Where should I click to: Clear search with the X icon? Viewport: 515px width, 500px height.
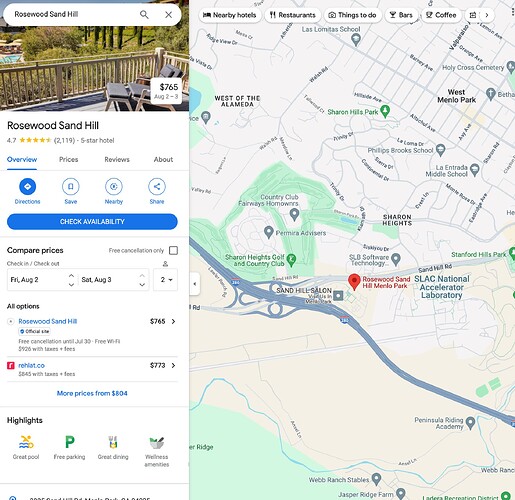[x=169, y=14]
